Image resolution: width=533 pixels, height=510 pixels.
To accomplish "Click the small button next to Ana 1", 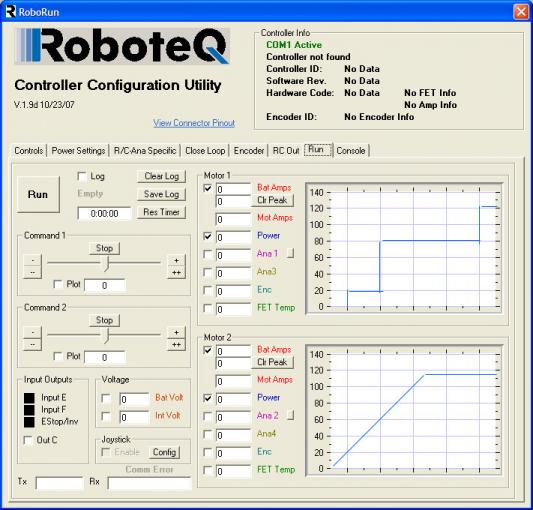I will pyautogui.click(x=290, y=253).
